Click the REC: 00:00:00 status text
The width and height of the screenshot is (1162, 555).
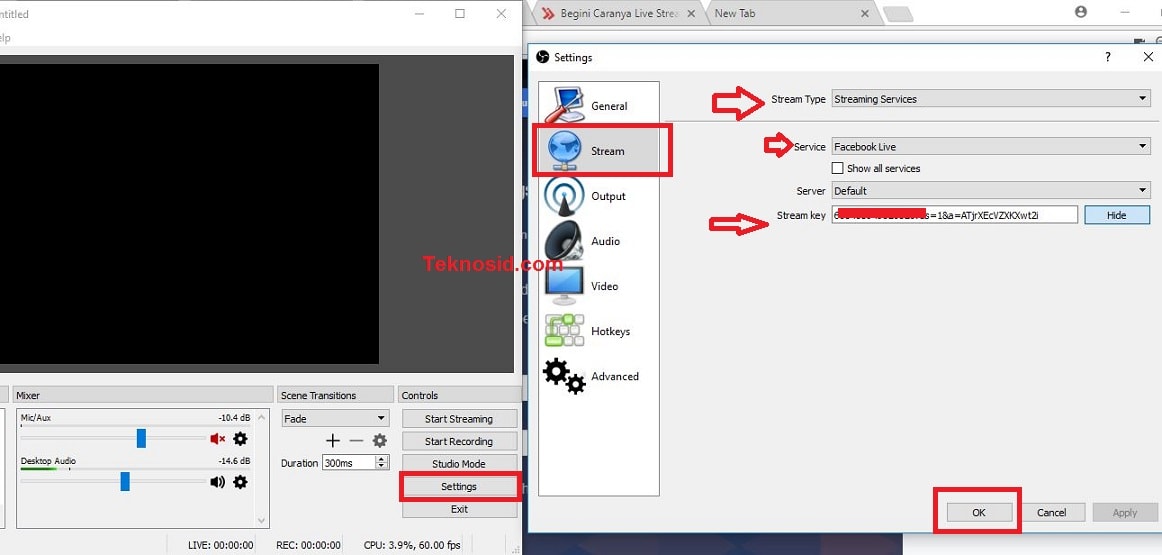coord(308,545)
